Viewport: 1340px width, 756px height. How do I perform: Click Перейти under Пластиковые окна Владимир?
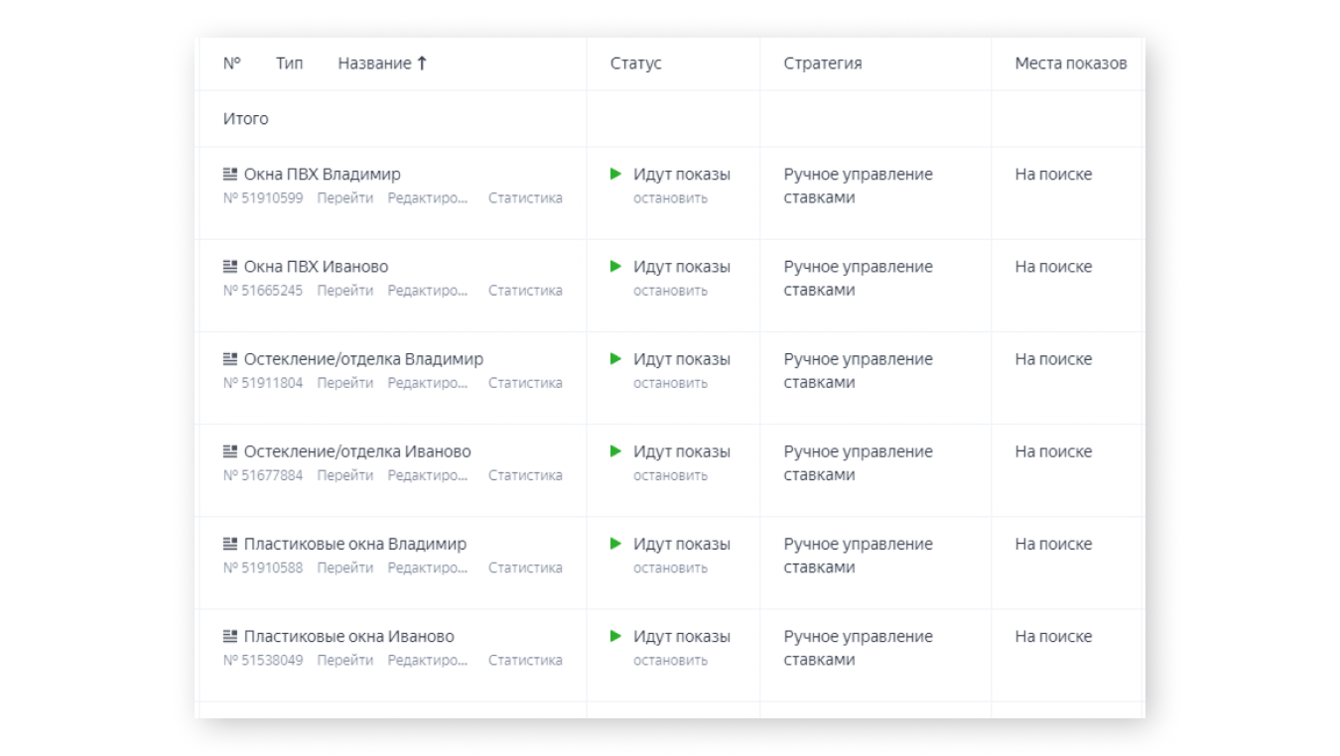[x=345, y=568]
